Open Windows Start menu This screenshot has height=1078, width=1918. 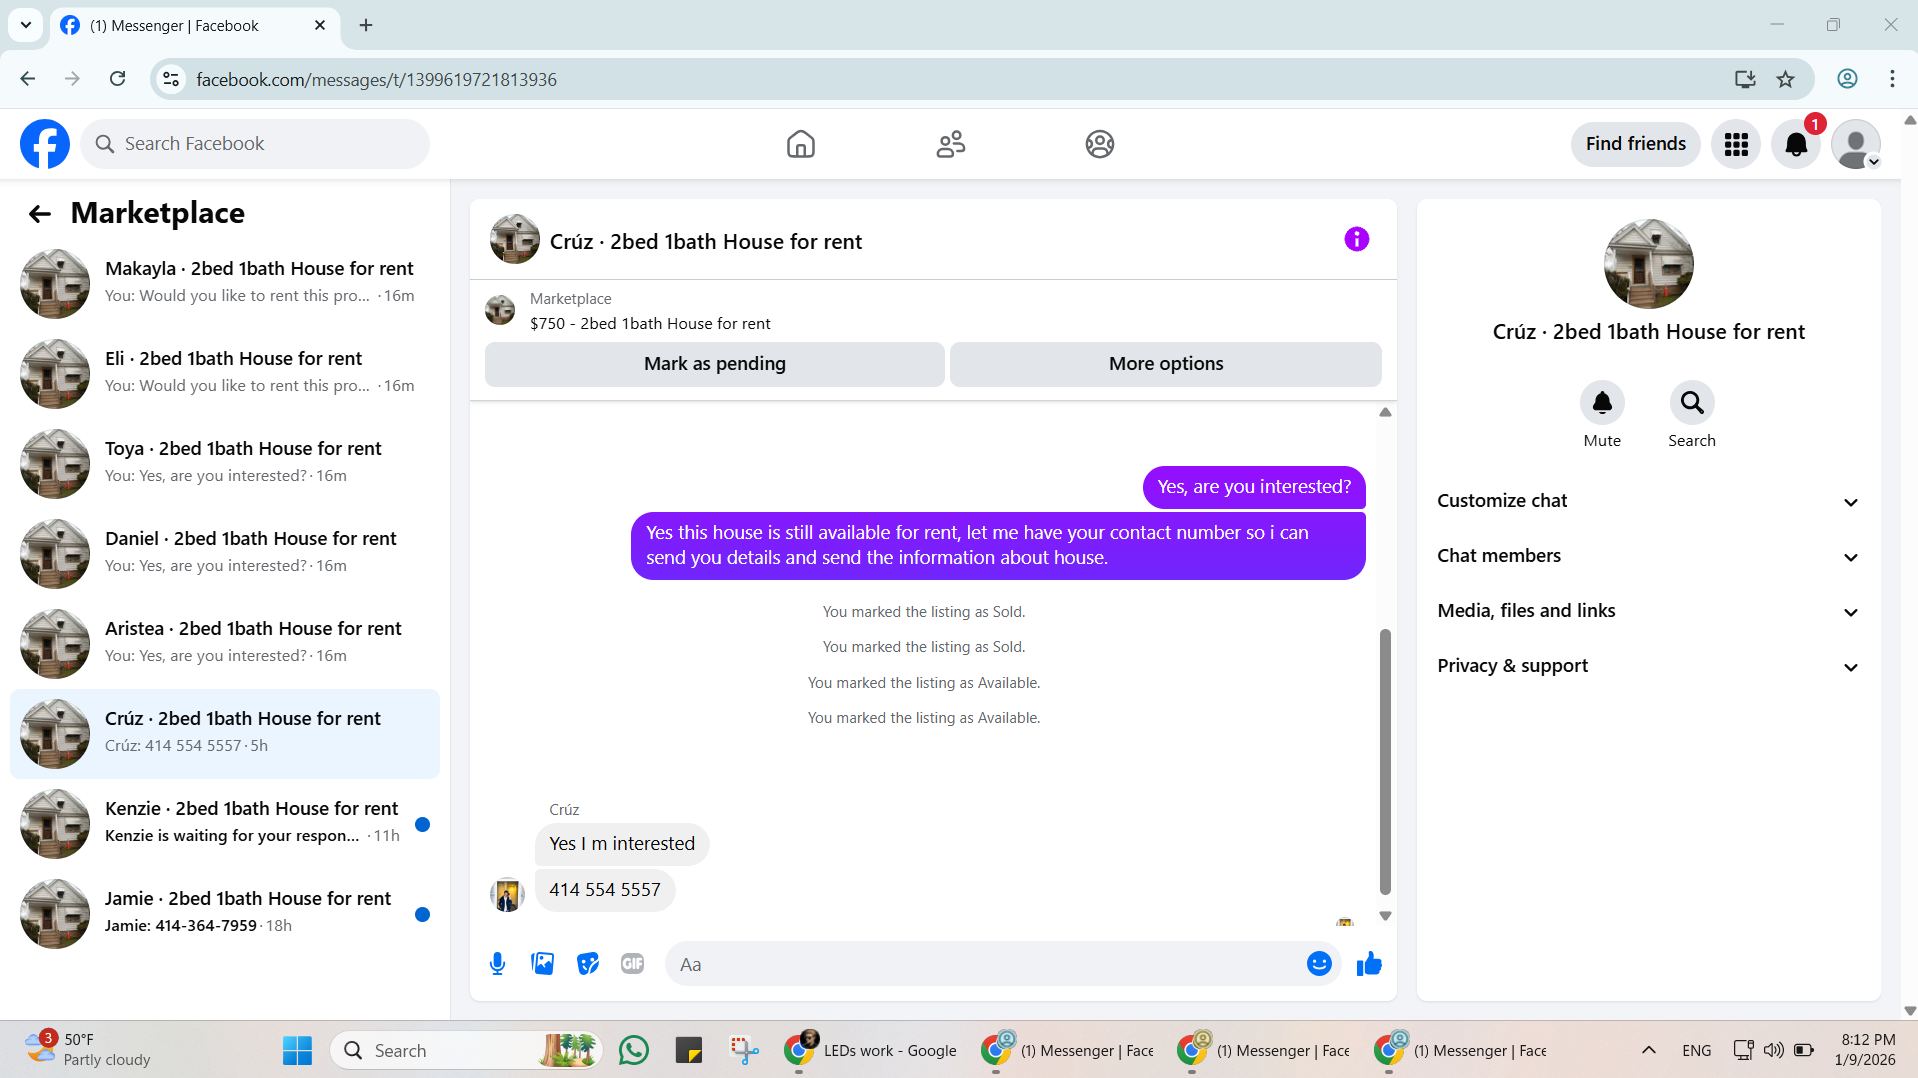(297, 1050)
